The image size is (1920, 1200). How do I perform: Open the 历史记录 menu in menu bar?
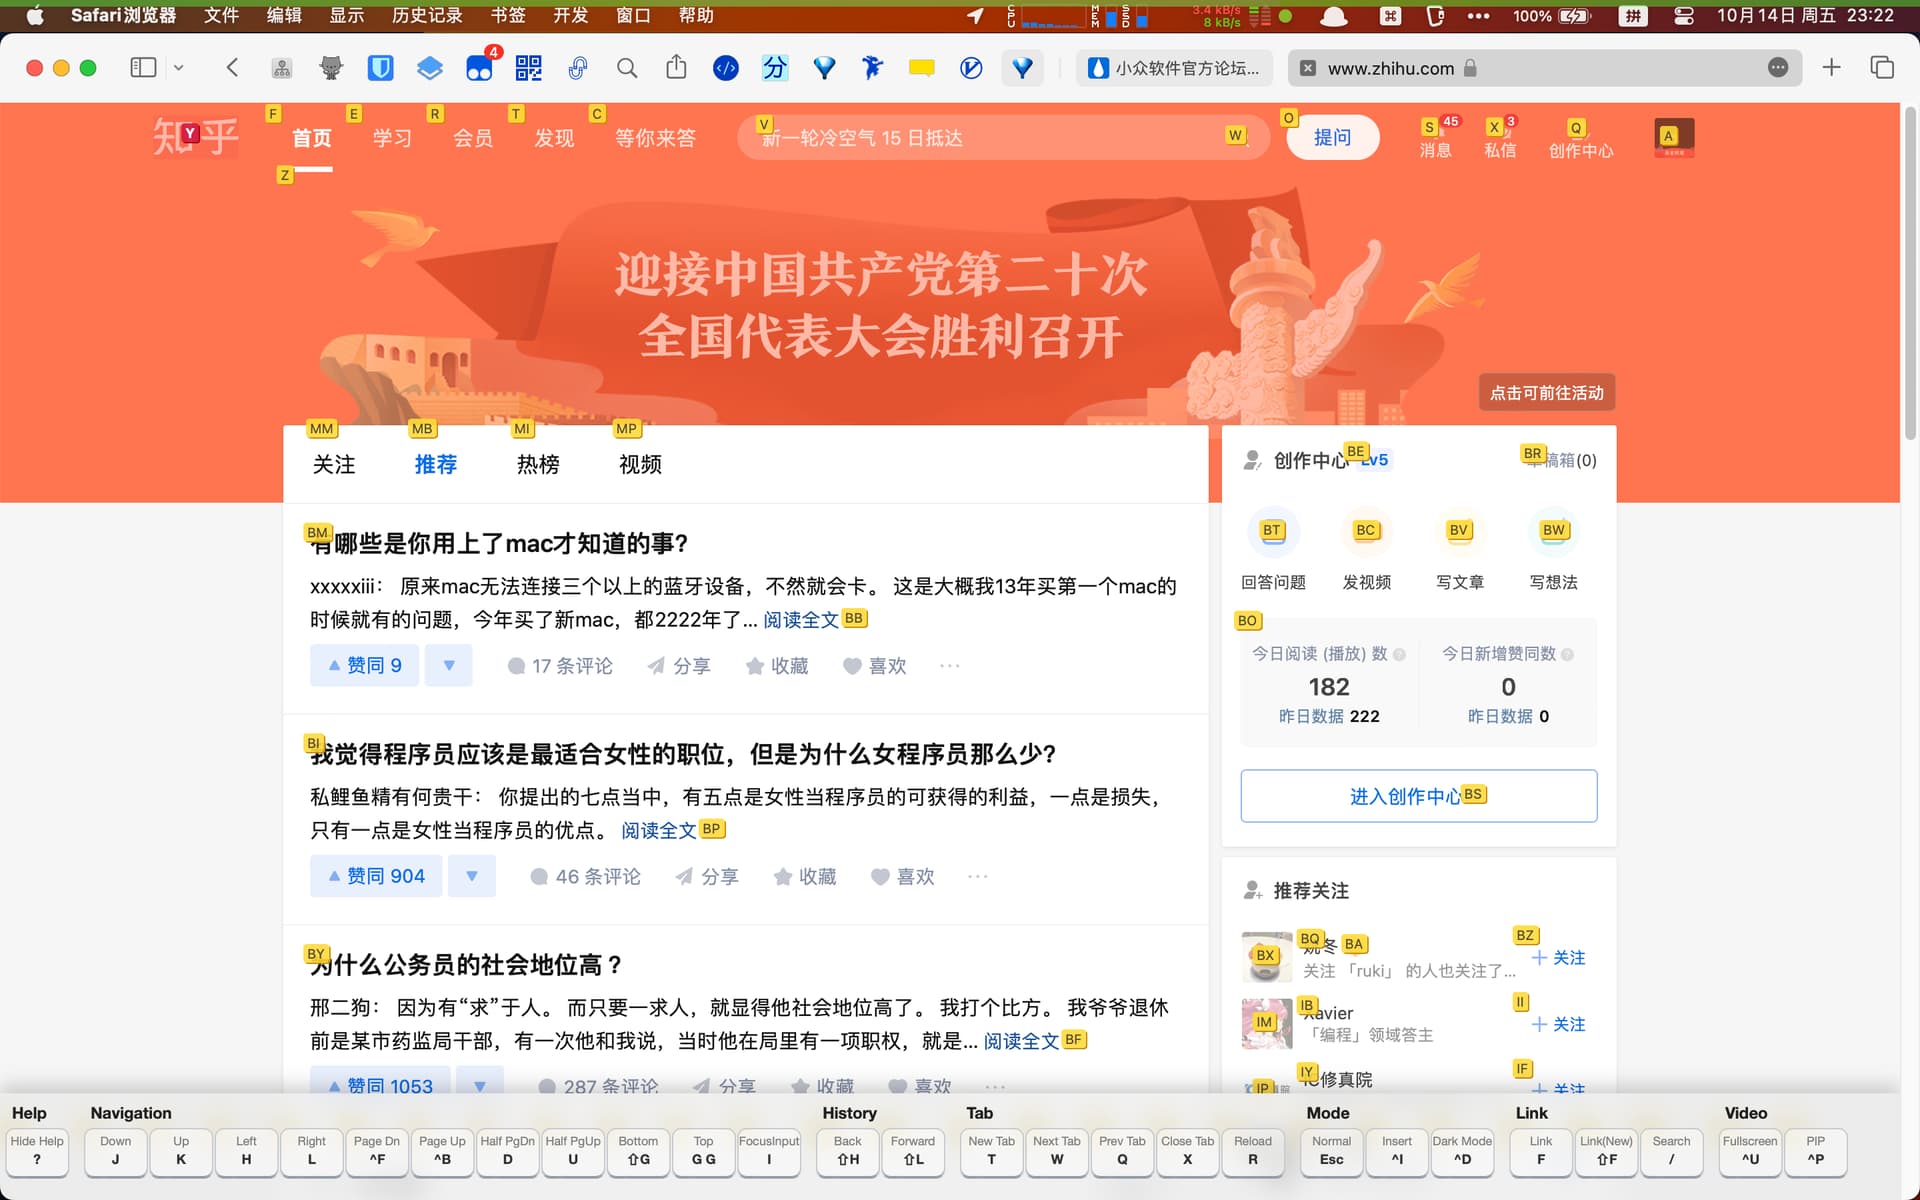(427, 15)
